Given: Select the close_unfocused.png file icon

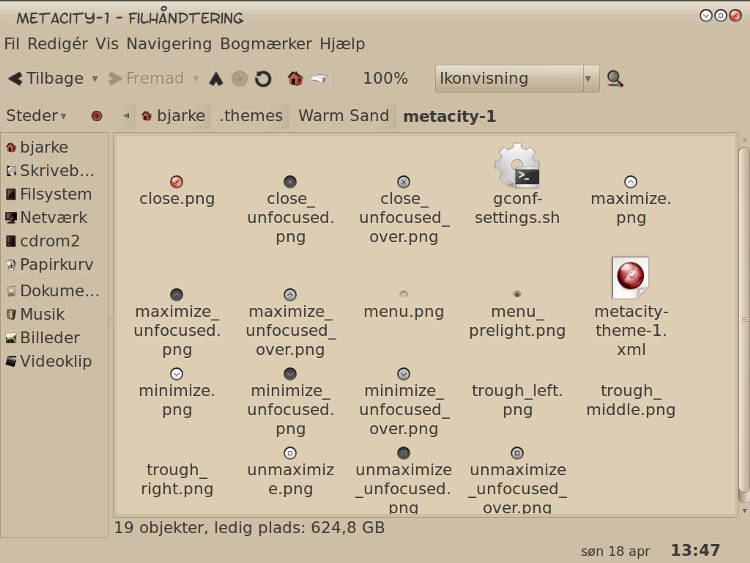Looking at the screenshot, I should [290, 182].
